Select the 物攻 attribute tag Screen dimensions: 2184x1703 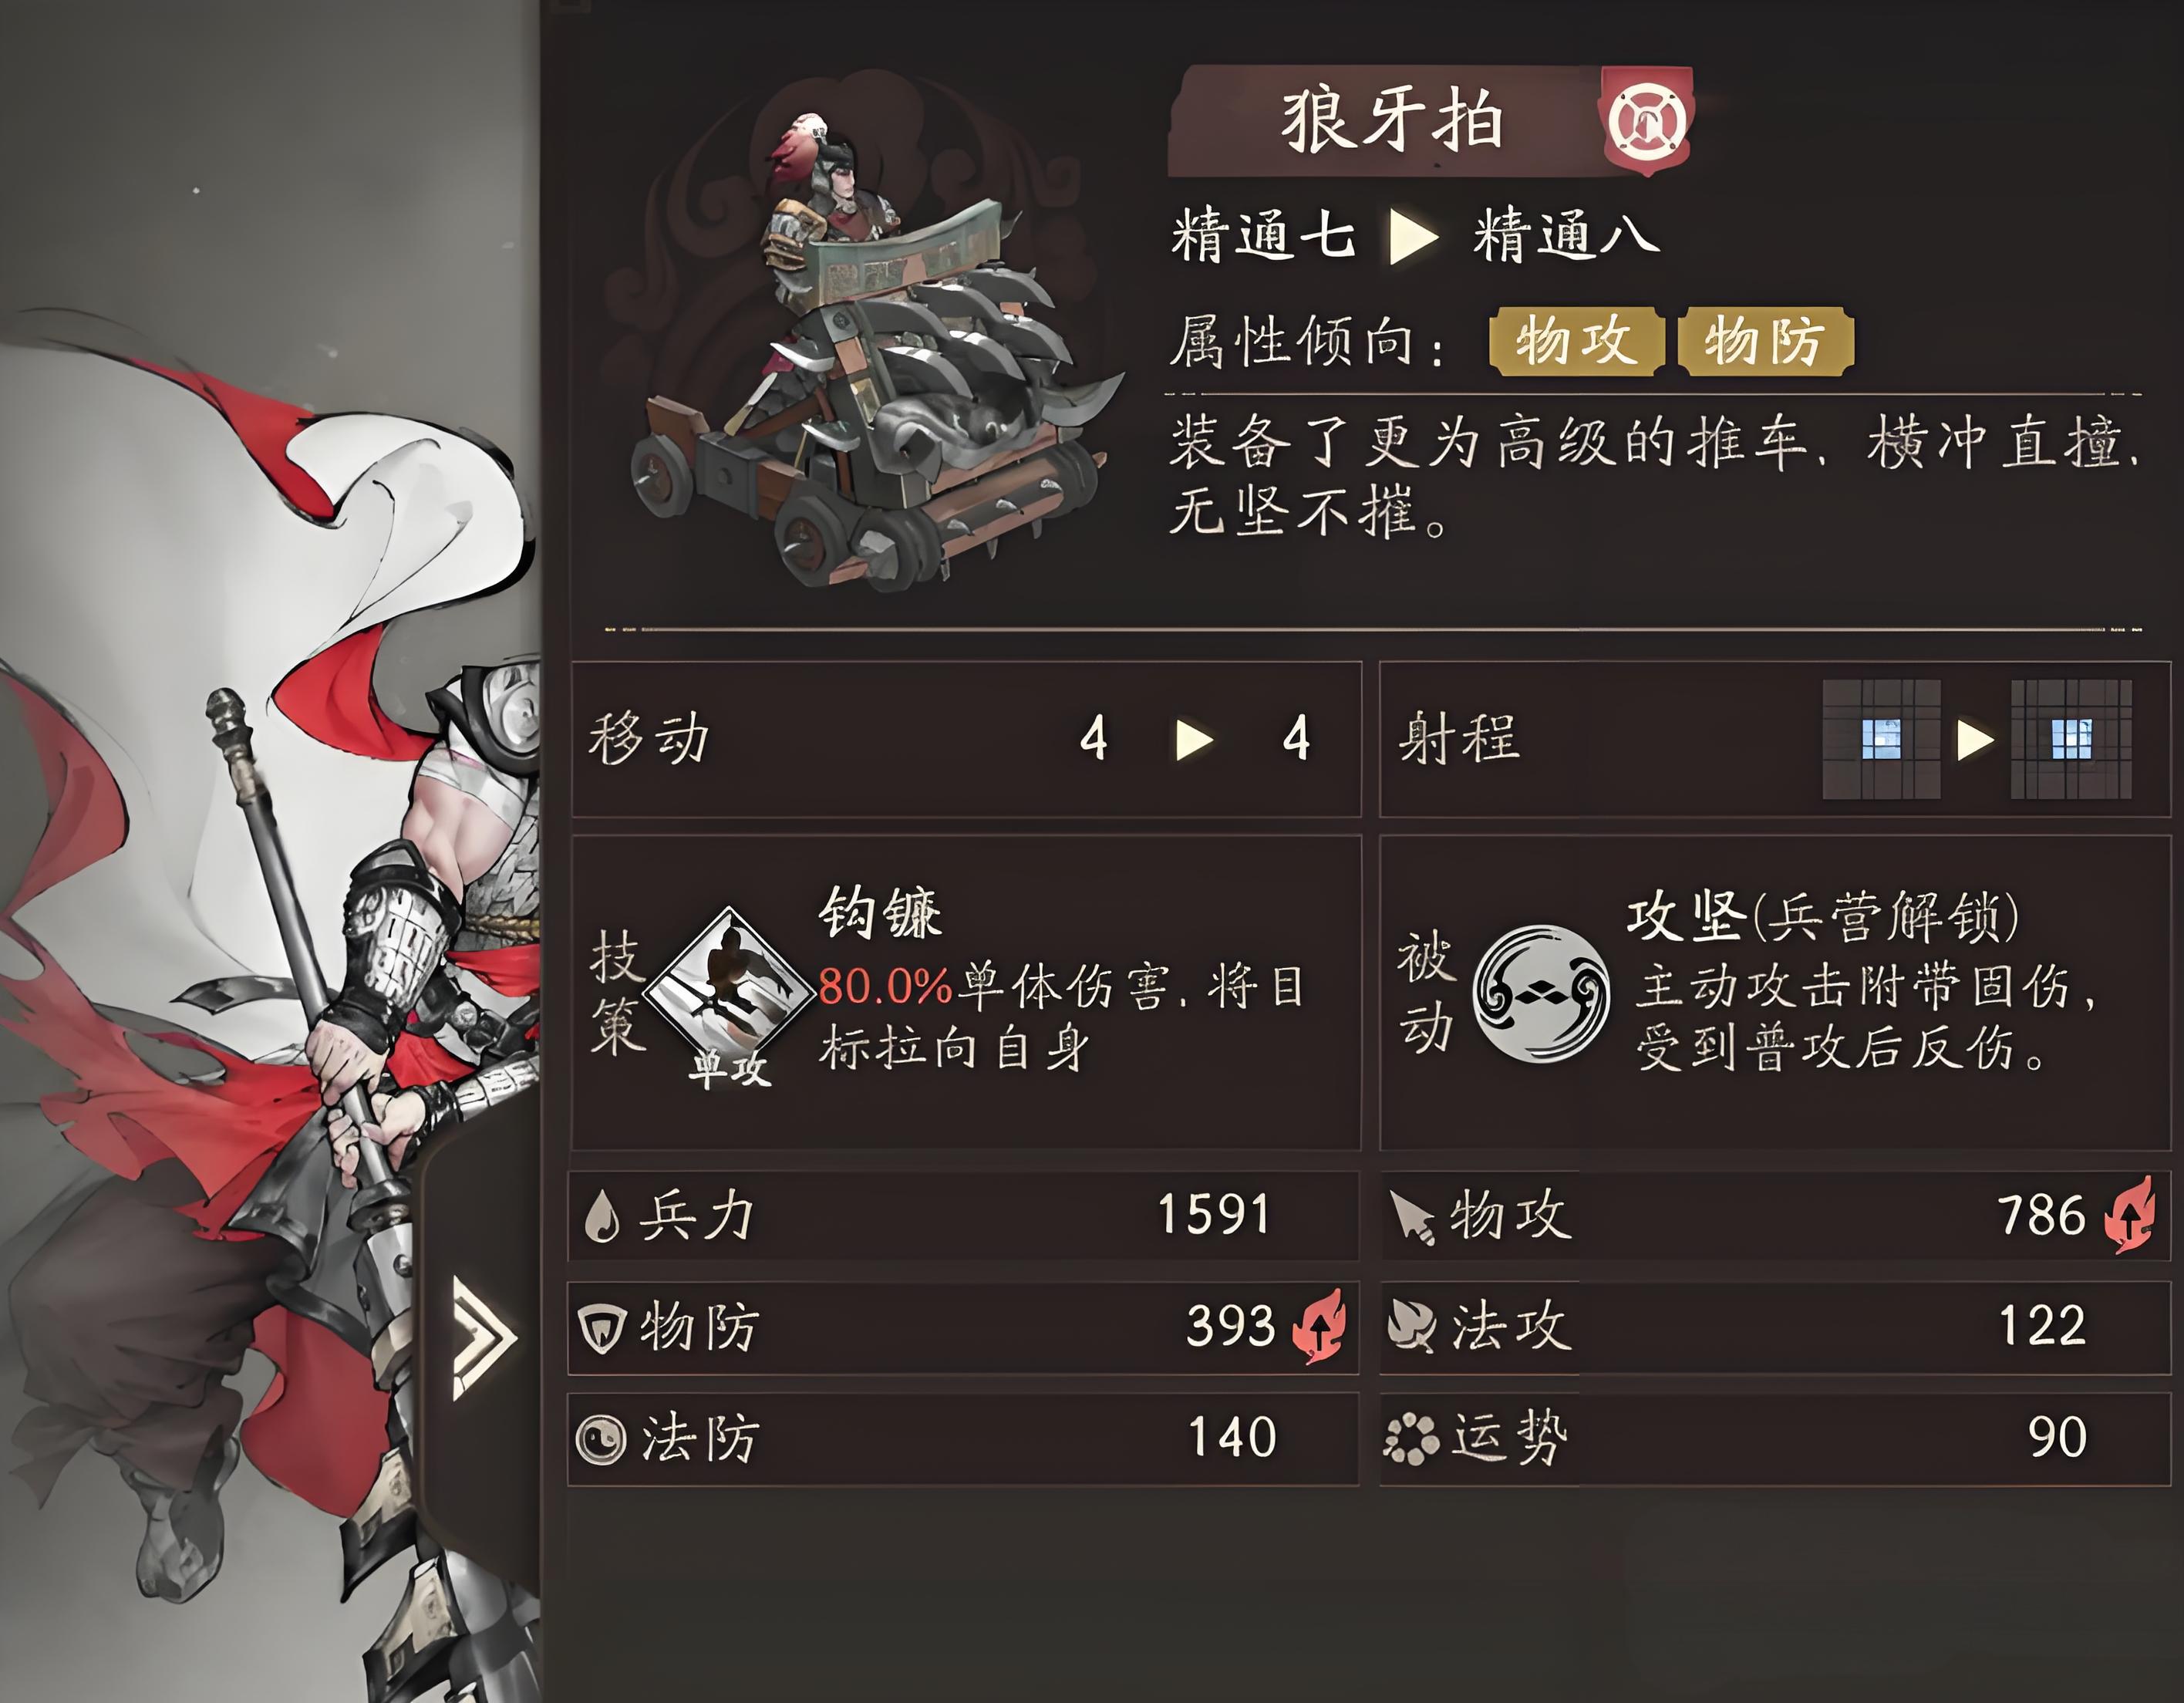pos(1577,342)
